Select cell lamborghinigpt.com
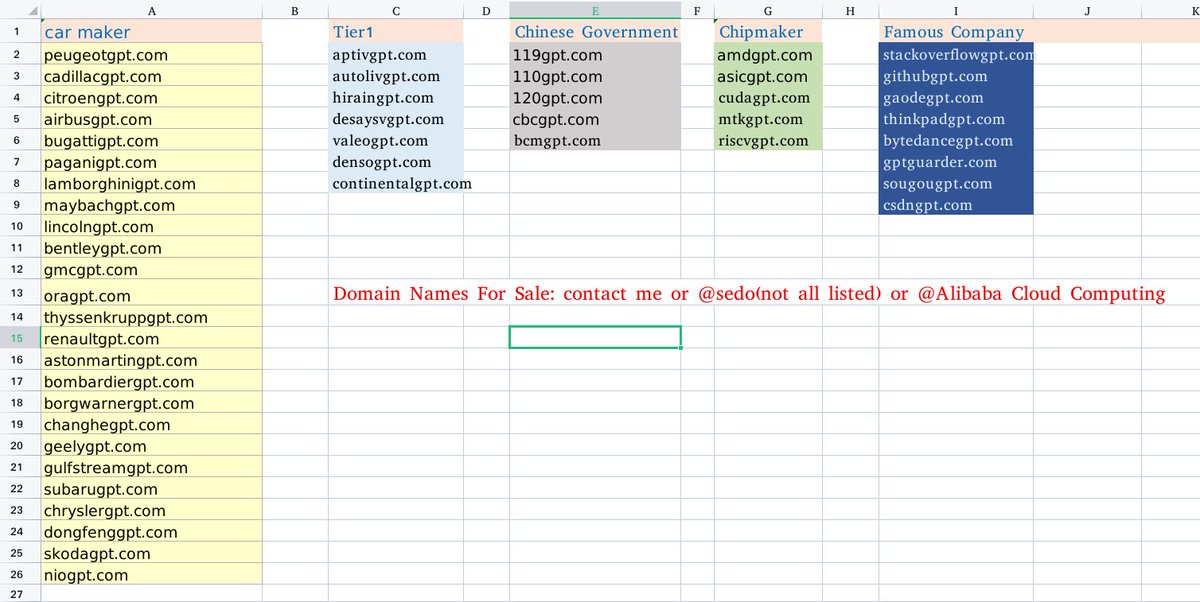Screen dimensions: 1200x602 tap(151, 184)
